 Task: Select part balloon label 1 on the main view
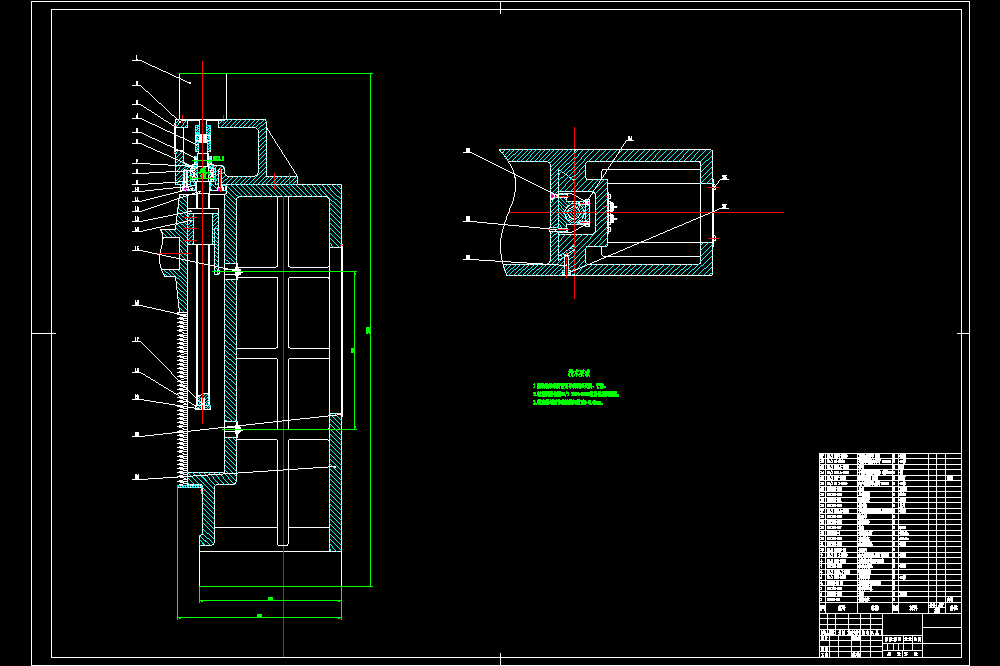coord(136,58)
